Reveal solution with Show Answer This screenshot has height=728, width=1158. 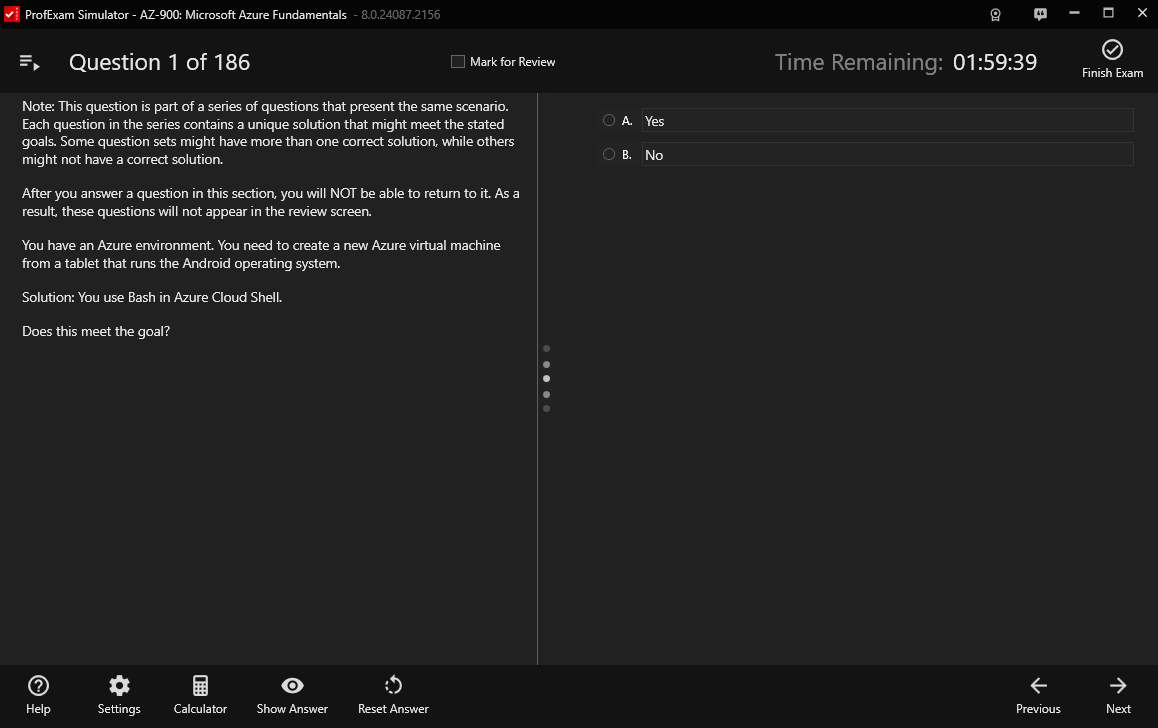[292, 696]
